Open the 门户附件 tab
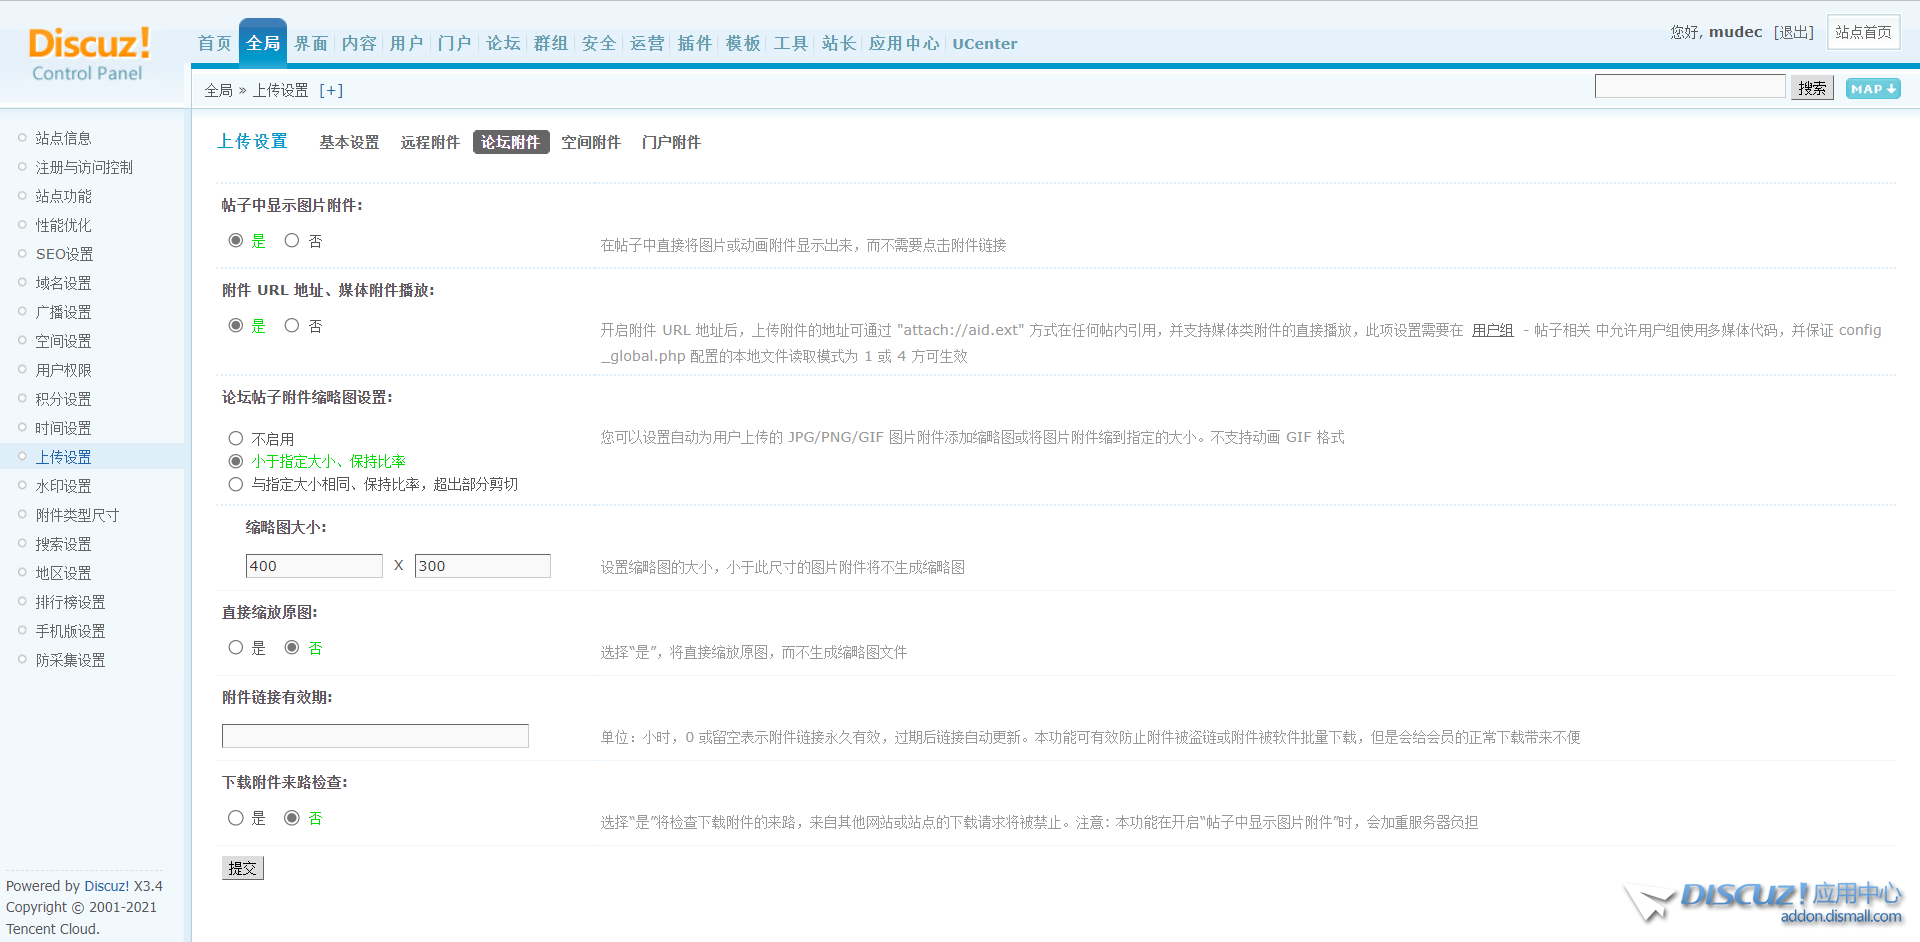Image resolution: width=1920 pixels, height=942 pixels. click(x=671, y=143)
